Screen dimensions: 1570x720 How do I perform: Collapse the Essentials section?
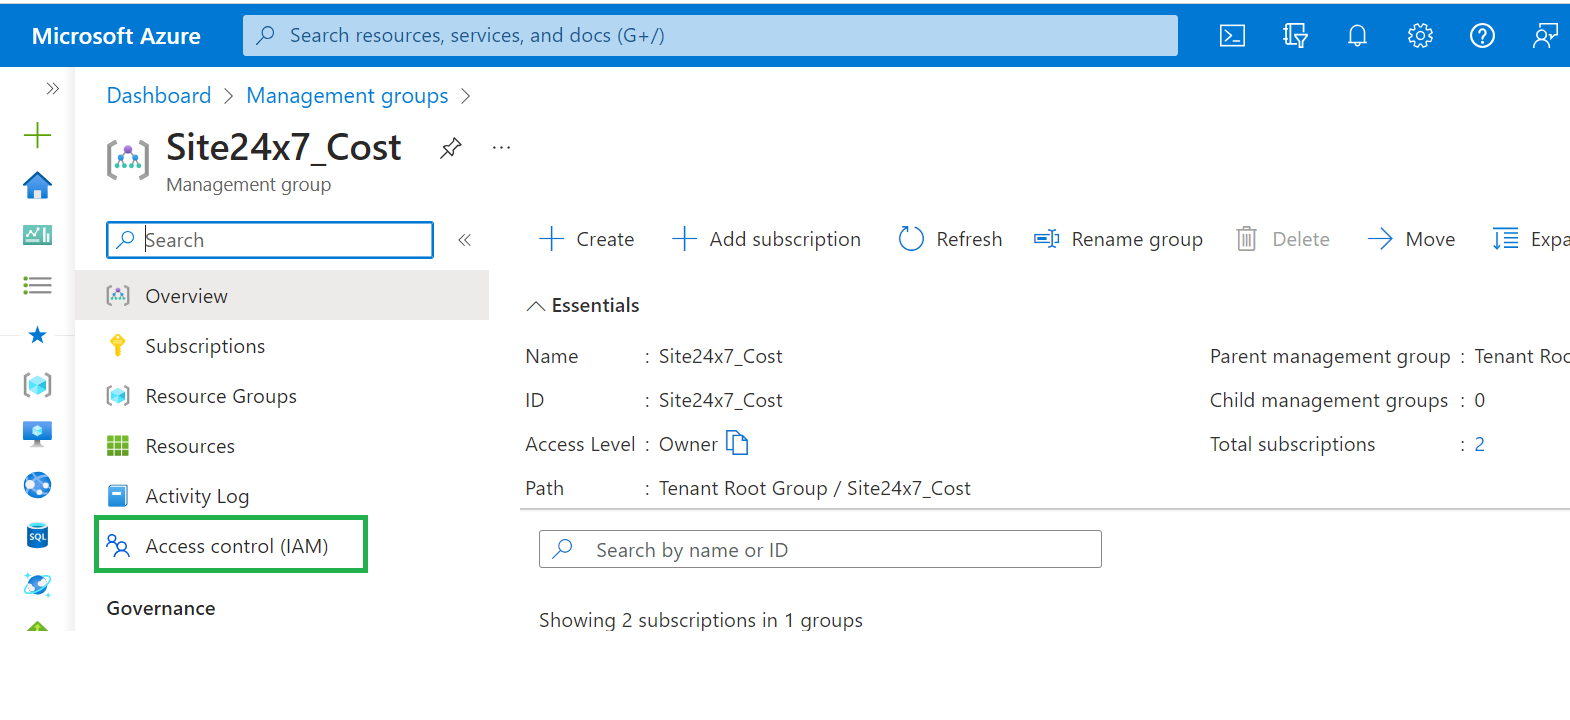tap(536, 306)
